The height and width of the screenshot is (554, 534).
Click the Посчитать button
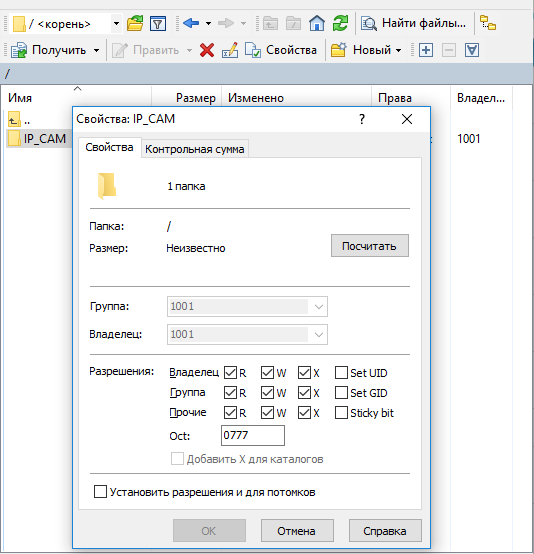coord(370,246)
